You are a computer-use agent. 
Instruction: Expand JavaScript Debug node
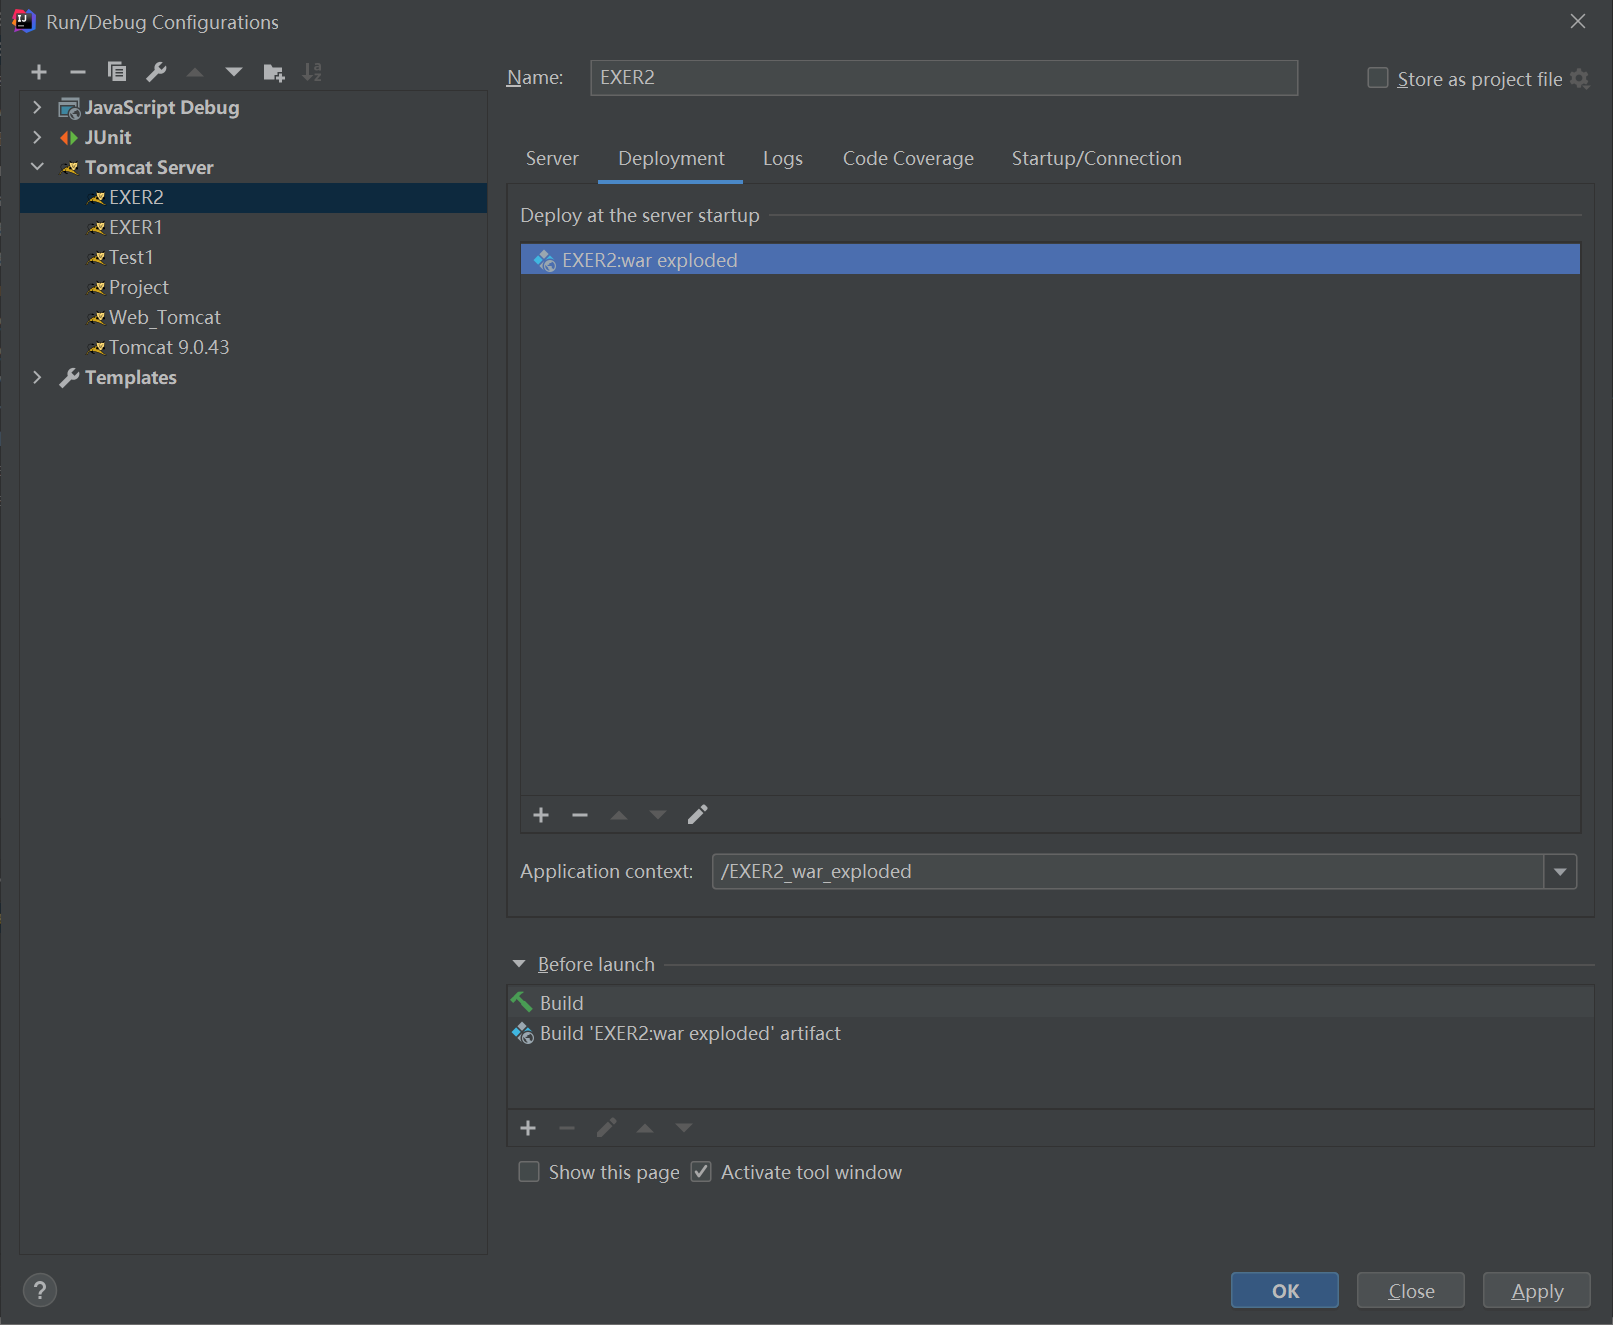[38, 107]
